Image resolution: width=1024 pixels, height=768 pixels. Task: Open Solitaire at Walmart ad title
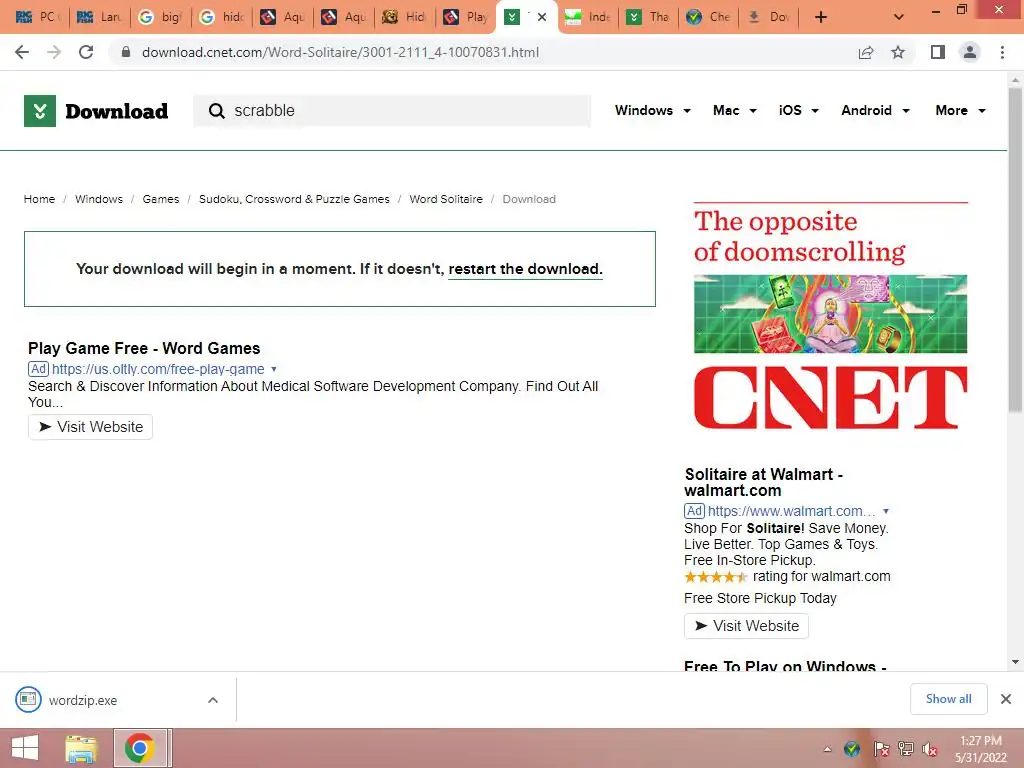point(763,482)
